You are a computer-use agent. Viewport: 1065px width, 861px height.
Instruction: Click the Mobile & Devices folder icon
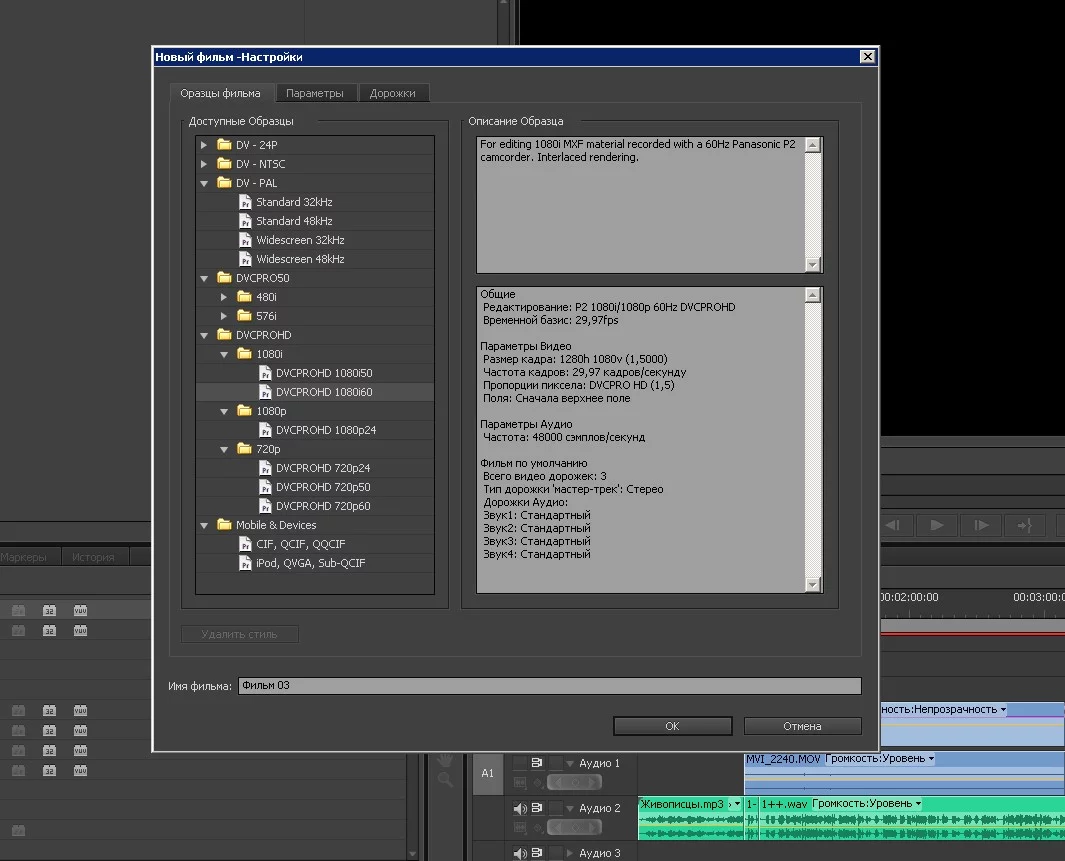coord(224,525)
